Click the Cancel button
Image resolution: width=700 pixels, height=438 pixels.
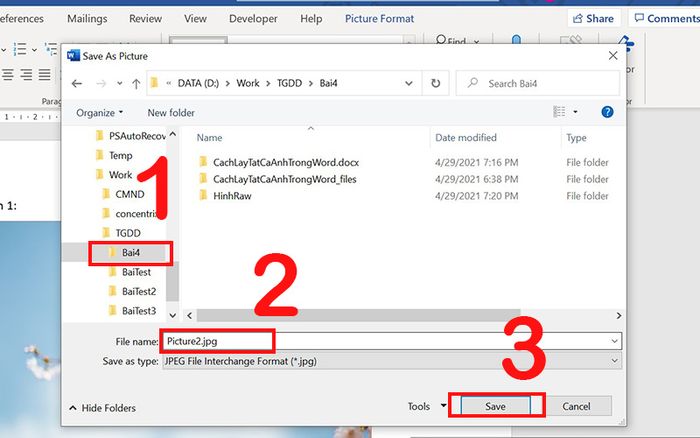[576, 406]
